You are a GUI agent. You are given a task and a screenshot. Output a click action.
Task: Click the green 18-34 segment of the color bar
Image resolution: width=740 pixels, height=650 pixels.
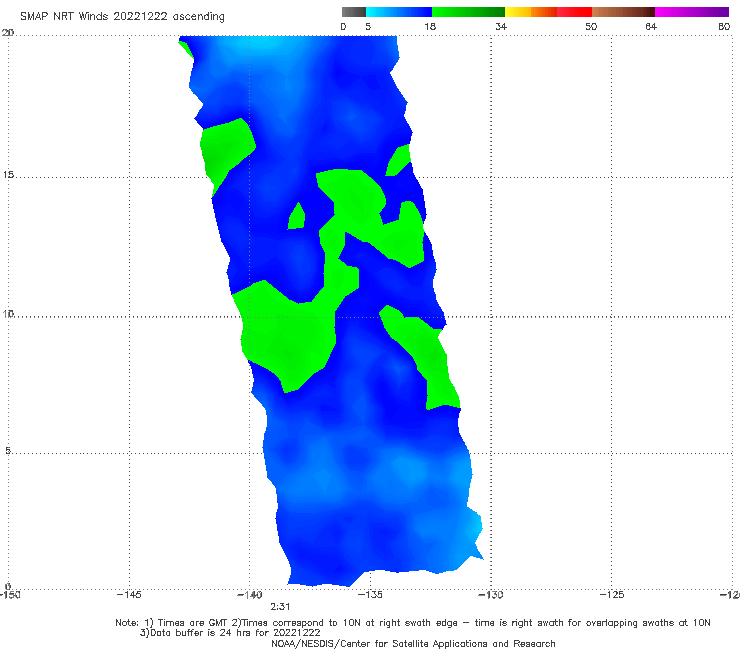click(468, 12)
